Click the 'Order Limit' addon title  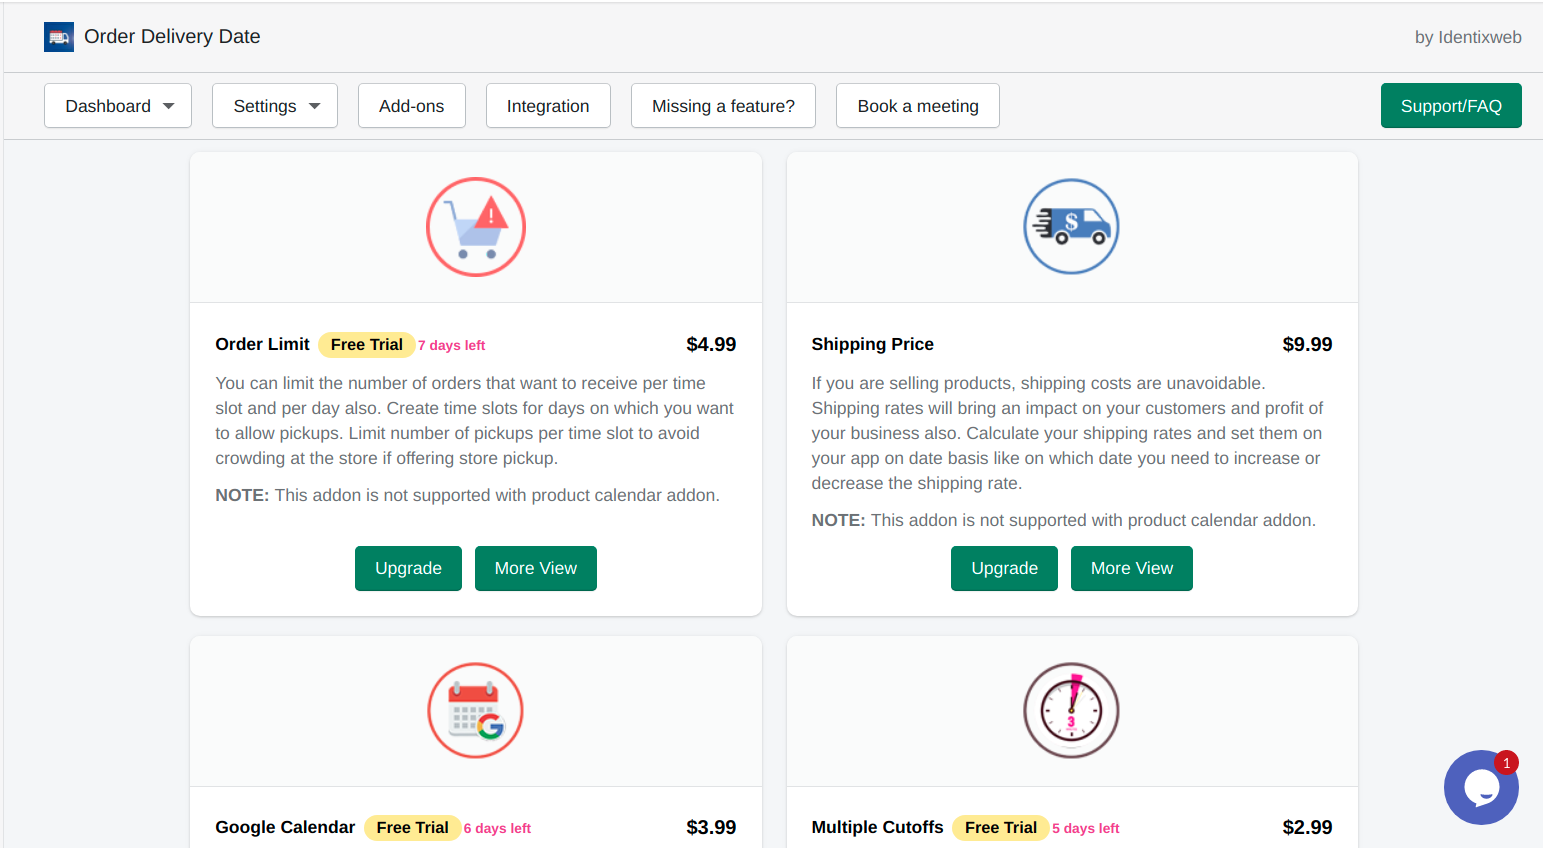click(263, 344)
